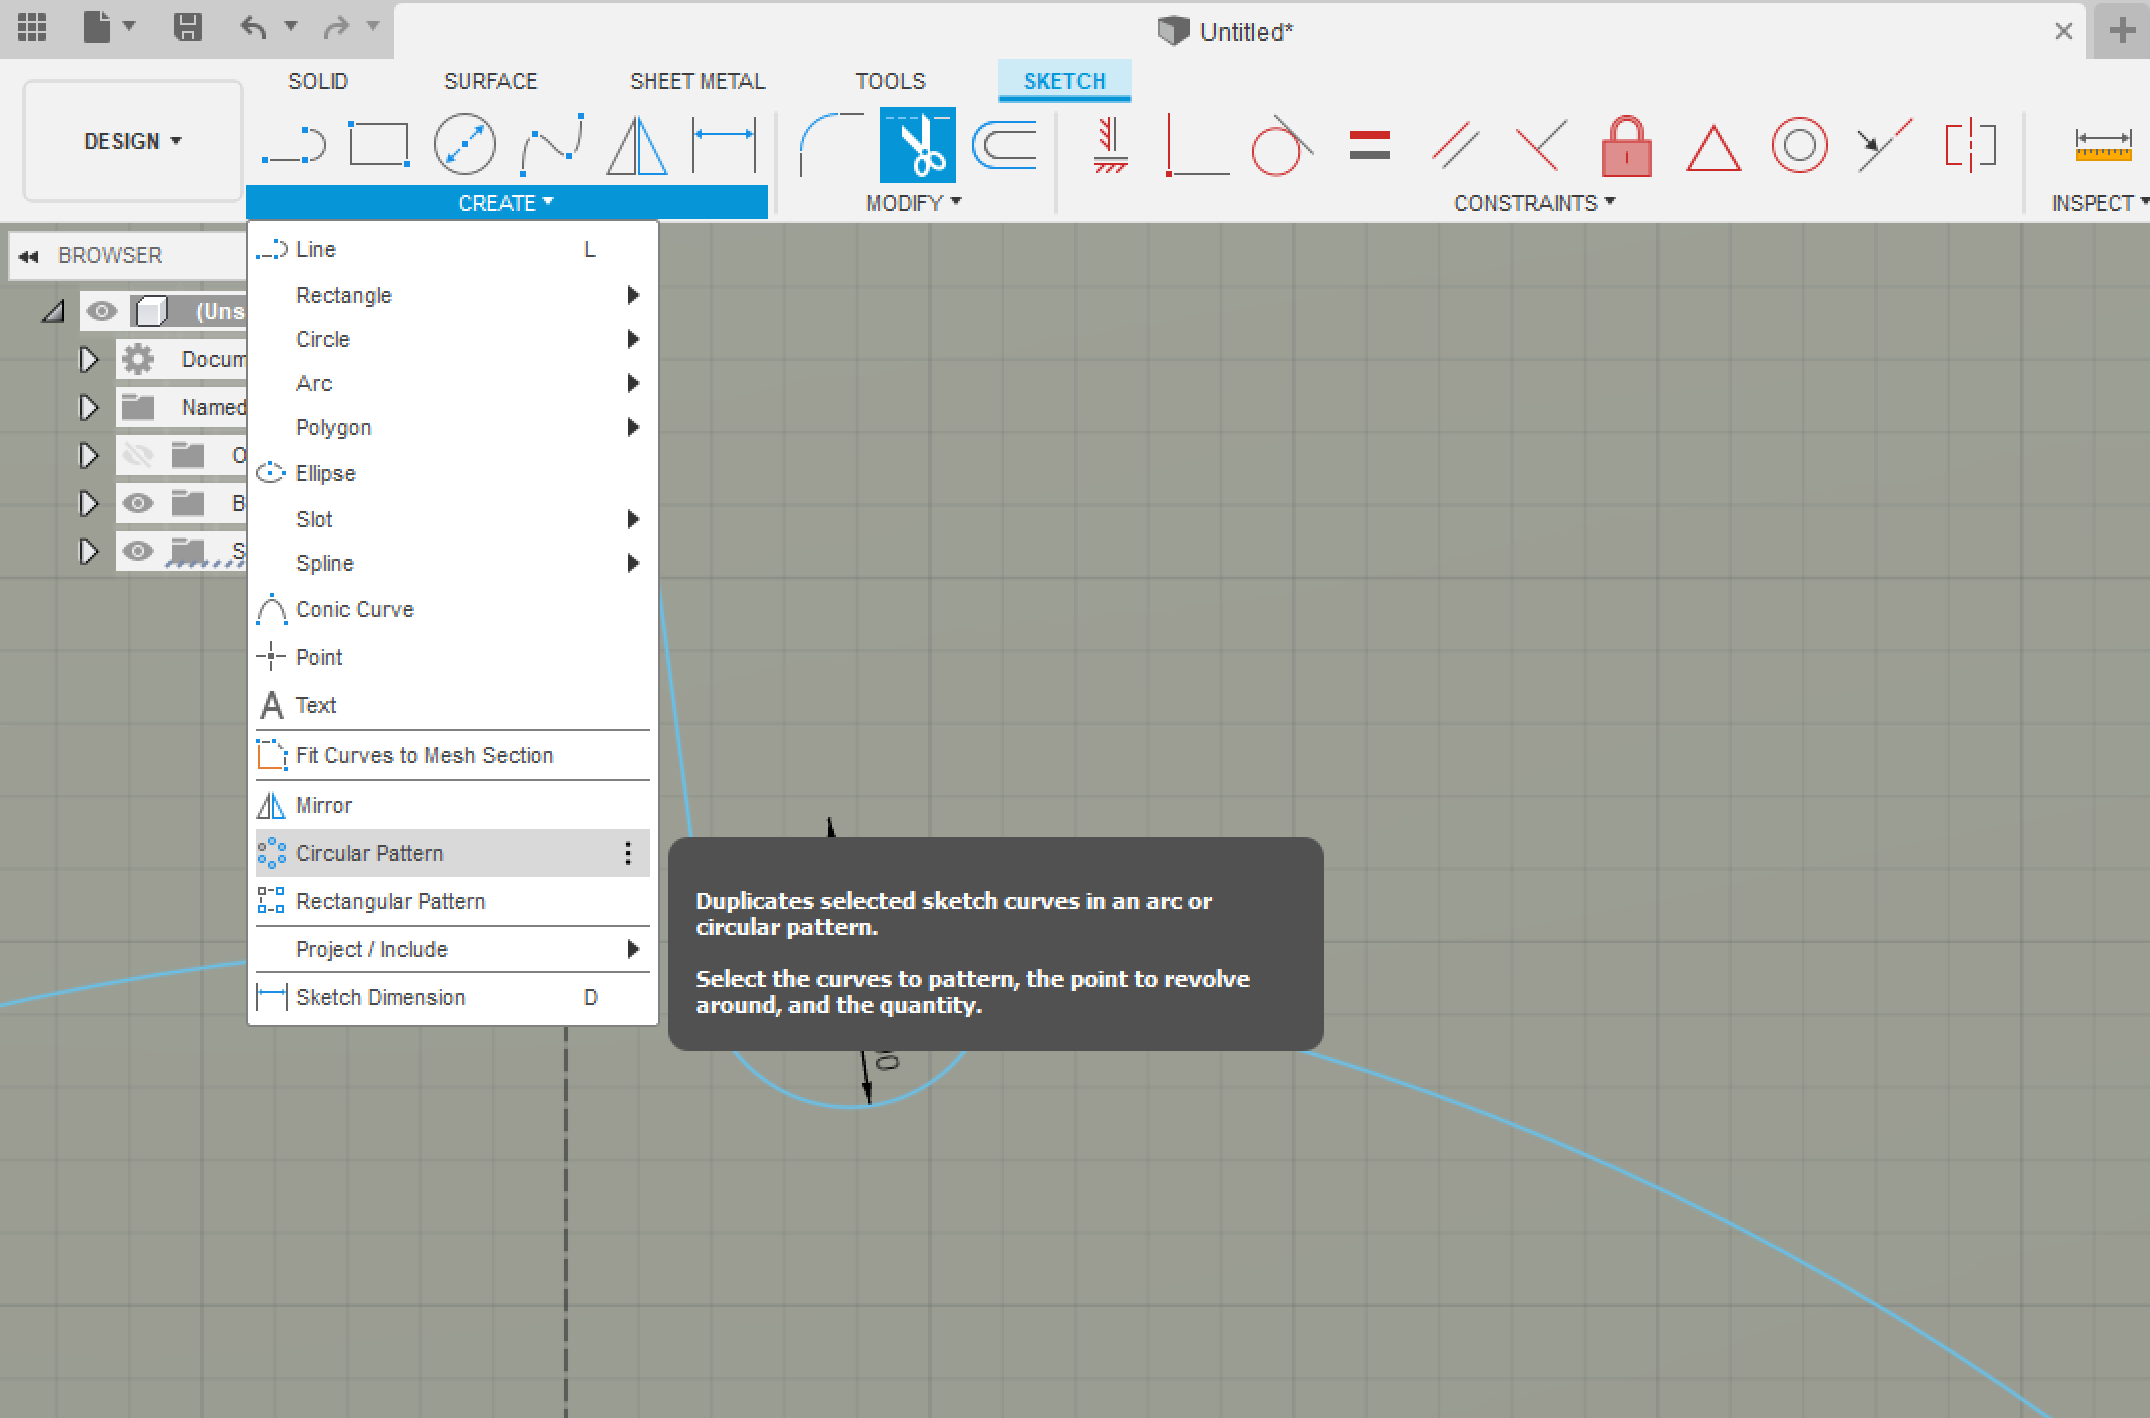
Task: Select the Offset tool icon
Action: (x=1005, y=146)
